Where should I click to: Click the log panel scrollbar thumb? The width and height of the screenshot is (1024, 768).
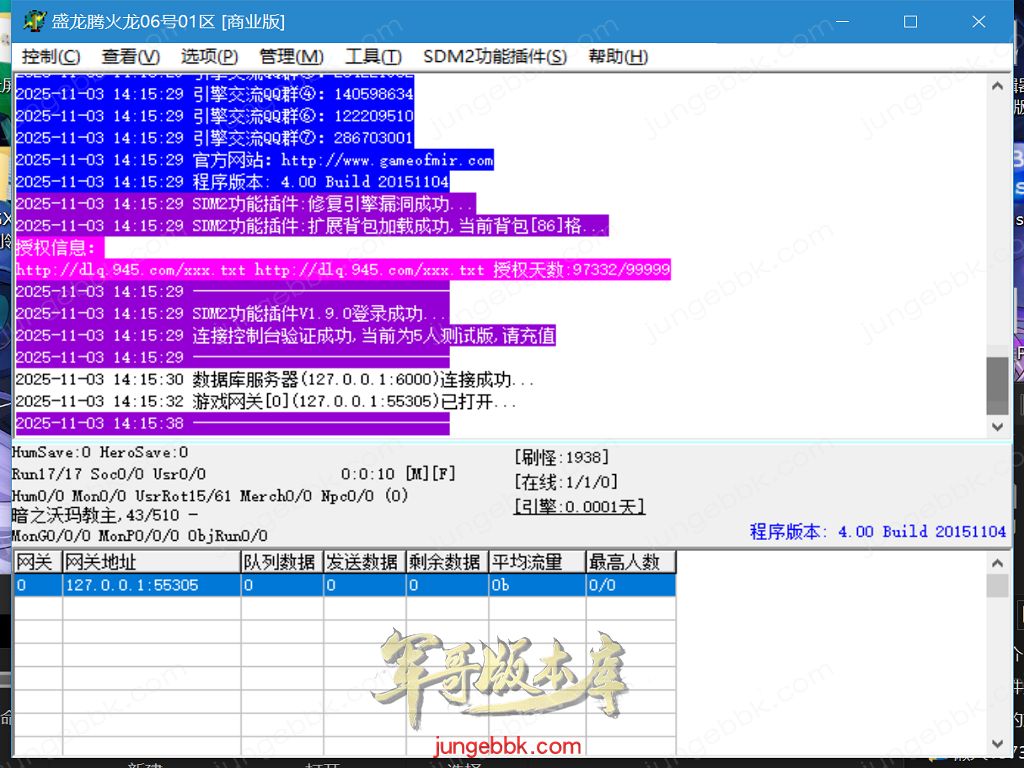[x=997, y=384]
